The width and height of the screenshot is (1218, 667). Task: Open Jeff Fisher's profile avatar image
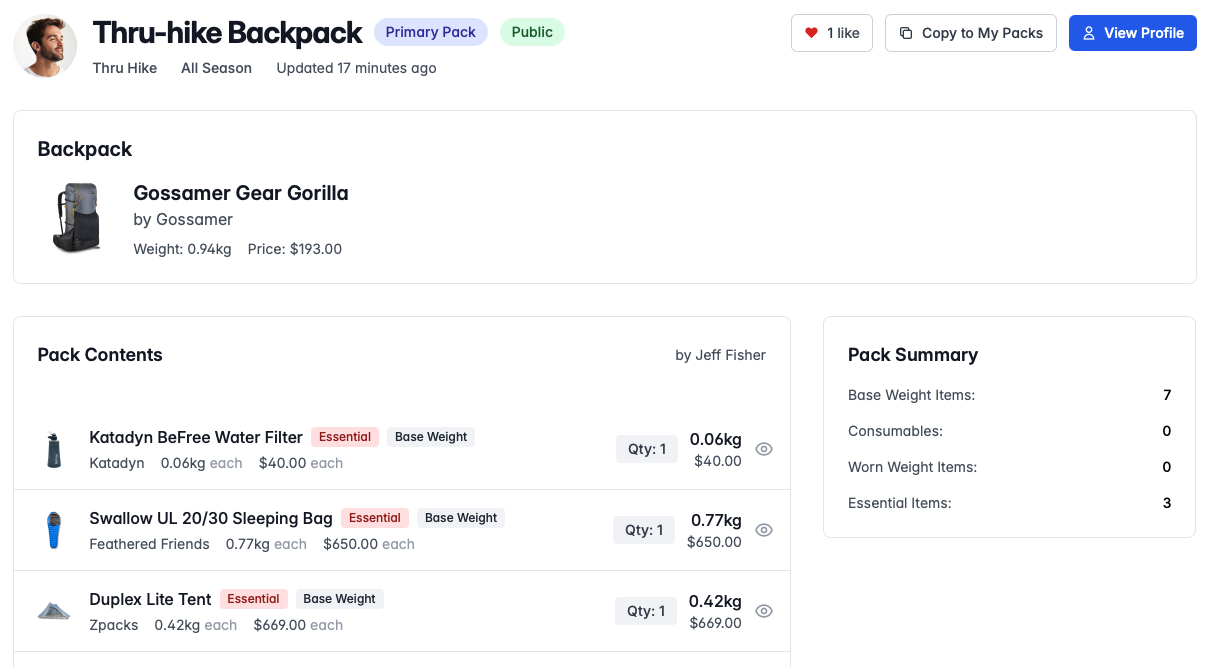[x=44, y=45]
